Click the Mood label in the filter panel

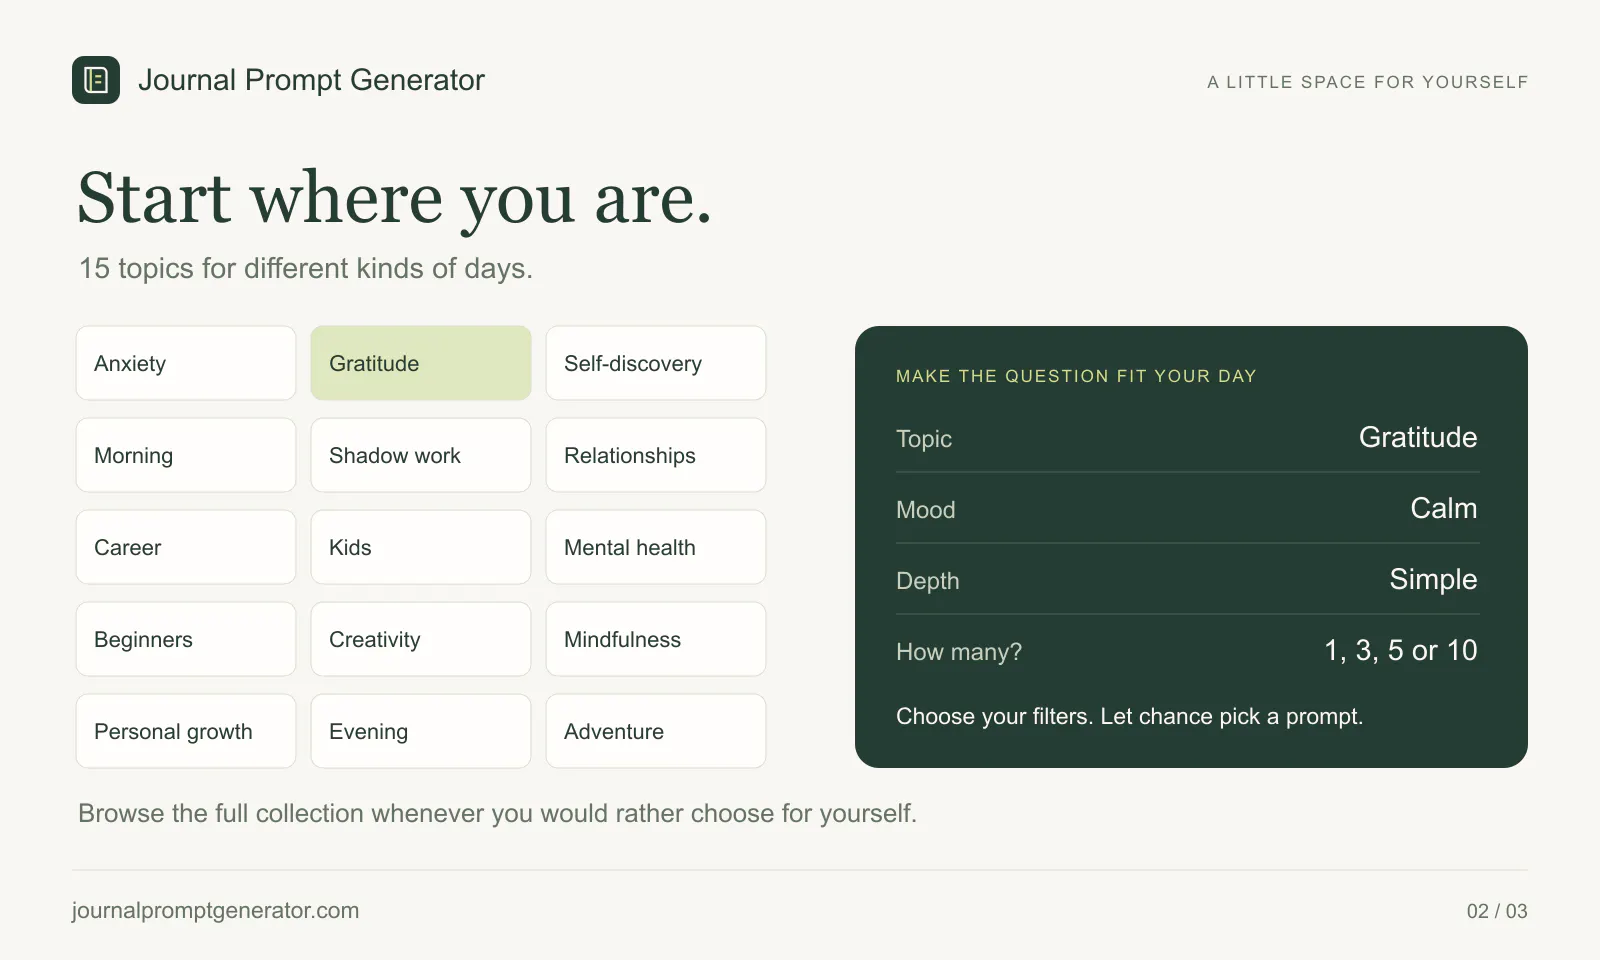[x=926, y=510]
